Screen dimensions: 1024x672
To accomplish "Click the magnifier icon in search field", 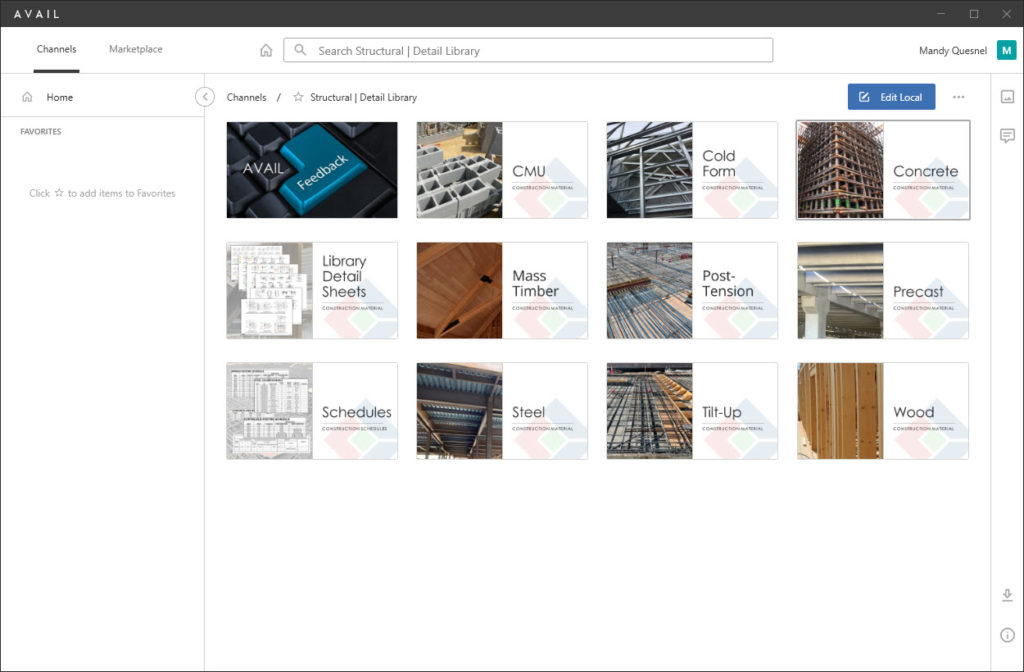I will click(300, 50).
